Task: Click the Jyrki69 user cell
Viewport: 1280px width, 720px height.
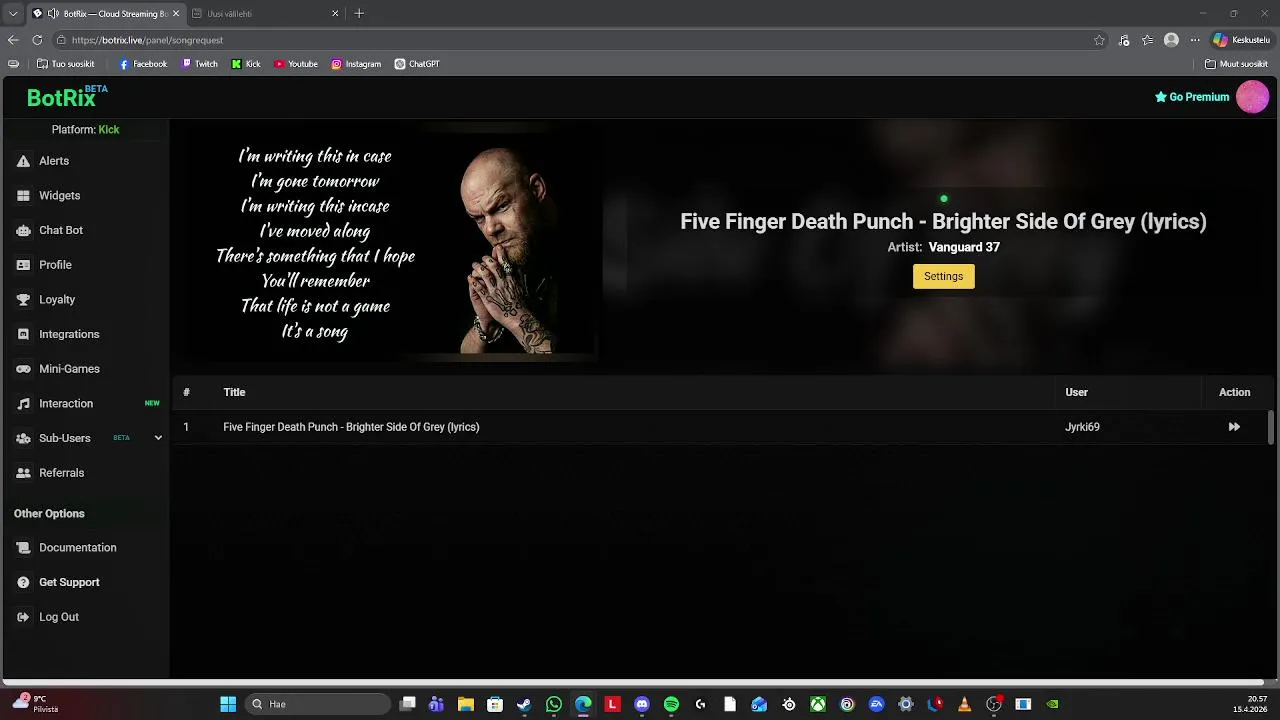Action: point(1082,427)
